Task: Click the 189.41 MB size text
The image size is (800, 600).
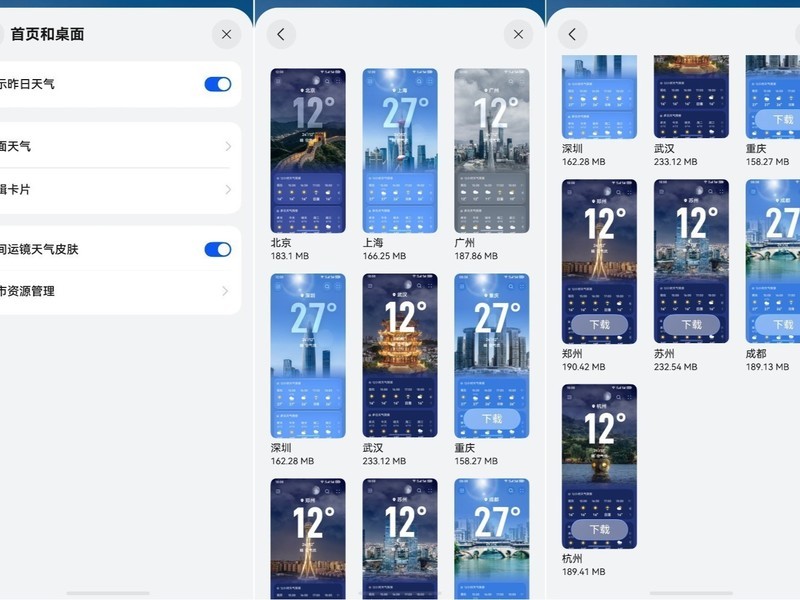Action: 584,572
